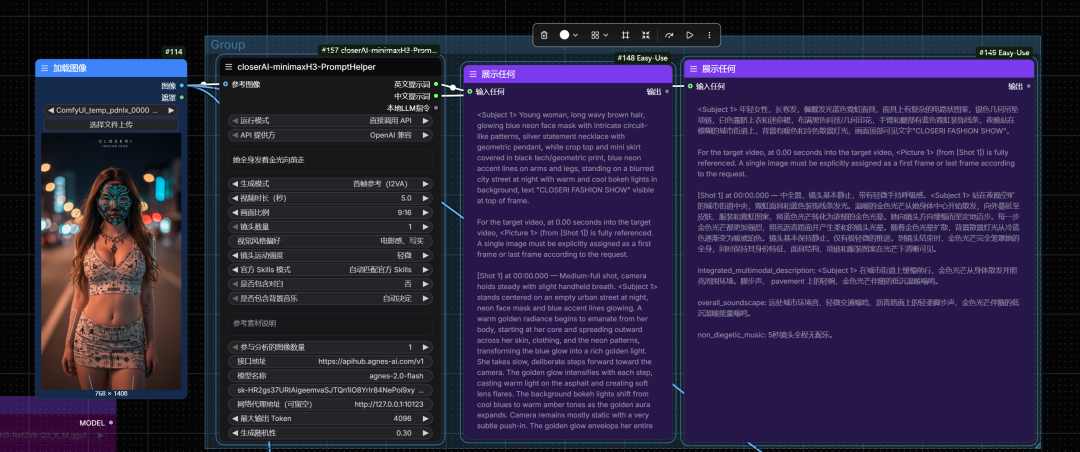
Task: Click the 参考图像 input slot
Action: pos(225,84)
